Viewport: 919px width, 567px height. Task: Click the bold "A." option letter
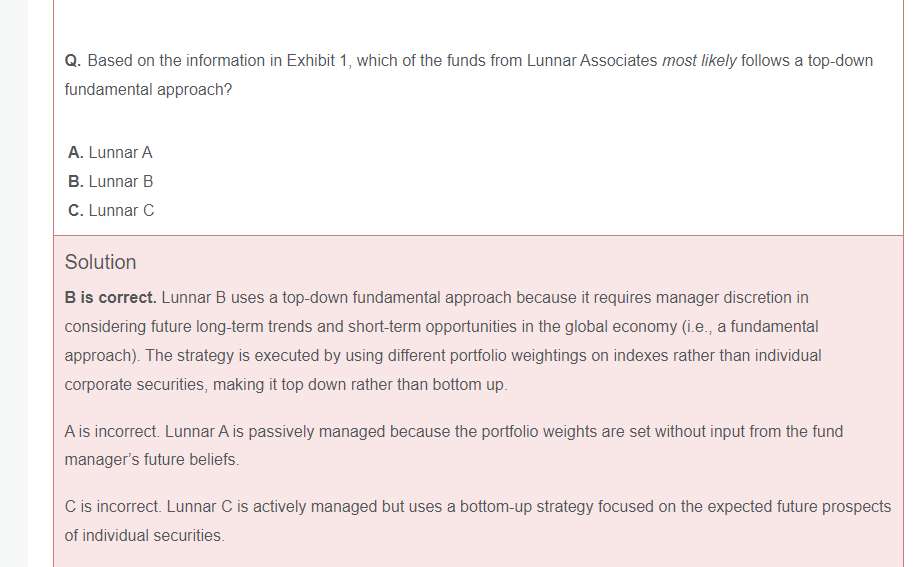pos(76,153)
